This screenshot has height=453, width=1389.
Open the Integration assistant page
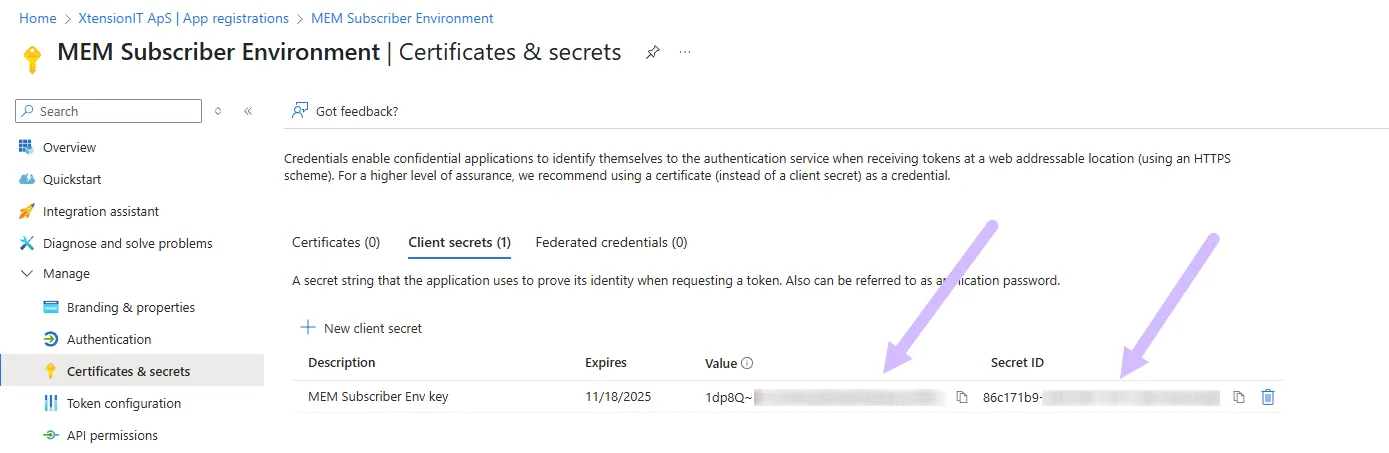point(101,211)
